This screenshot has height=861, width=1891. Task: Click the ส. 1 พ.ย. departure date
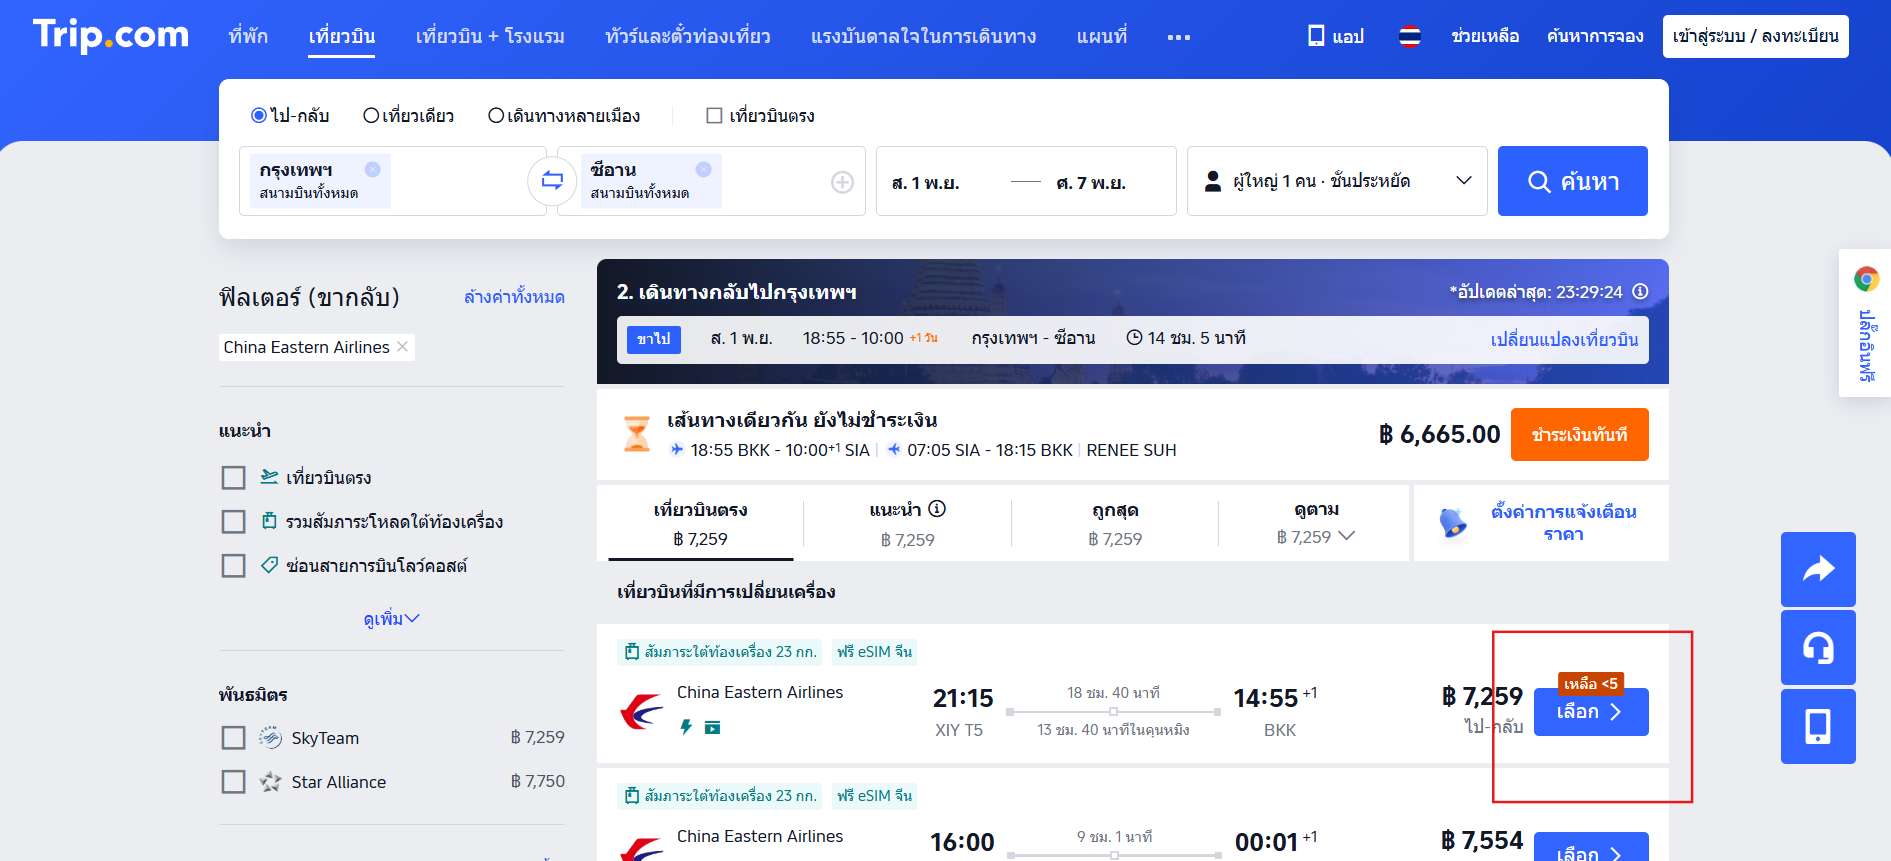[925, 183]
